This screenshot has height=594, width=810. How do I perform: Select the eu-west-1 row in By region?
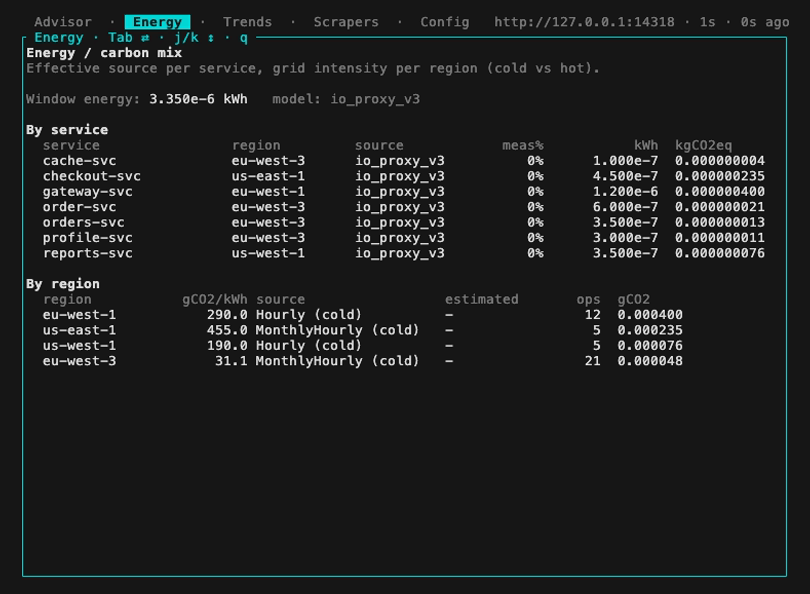click(363, 315)
